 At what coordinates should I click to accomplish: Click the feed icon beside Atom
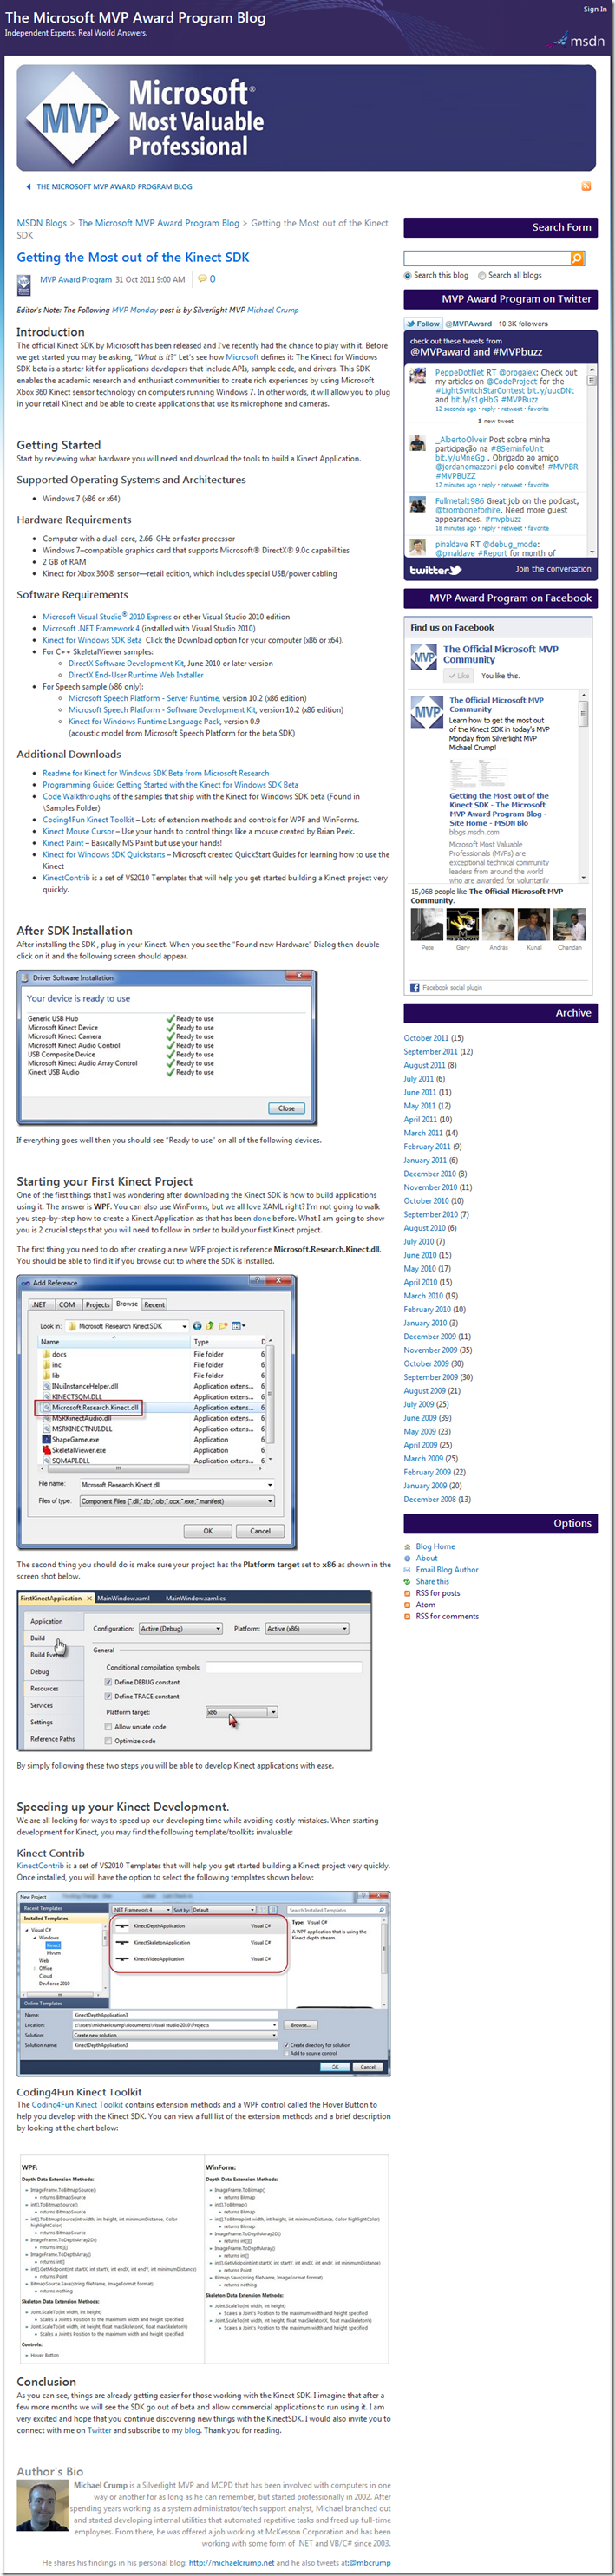[x=407, y=1605]
